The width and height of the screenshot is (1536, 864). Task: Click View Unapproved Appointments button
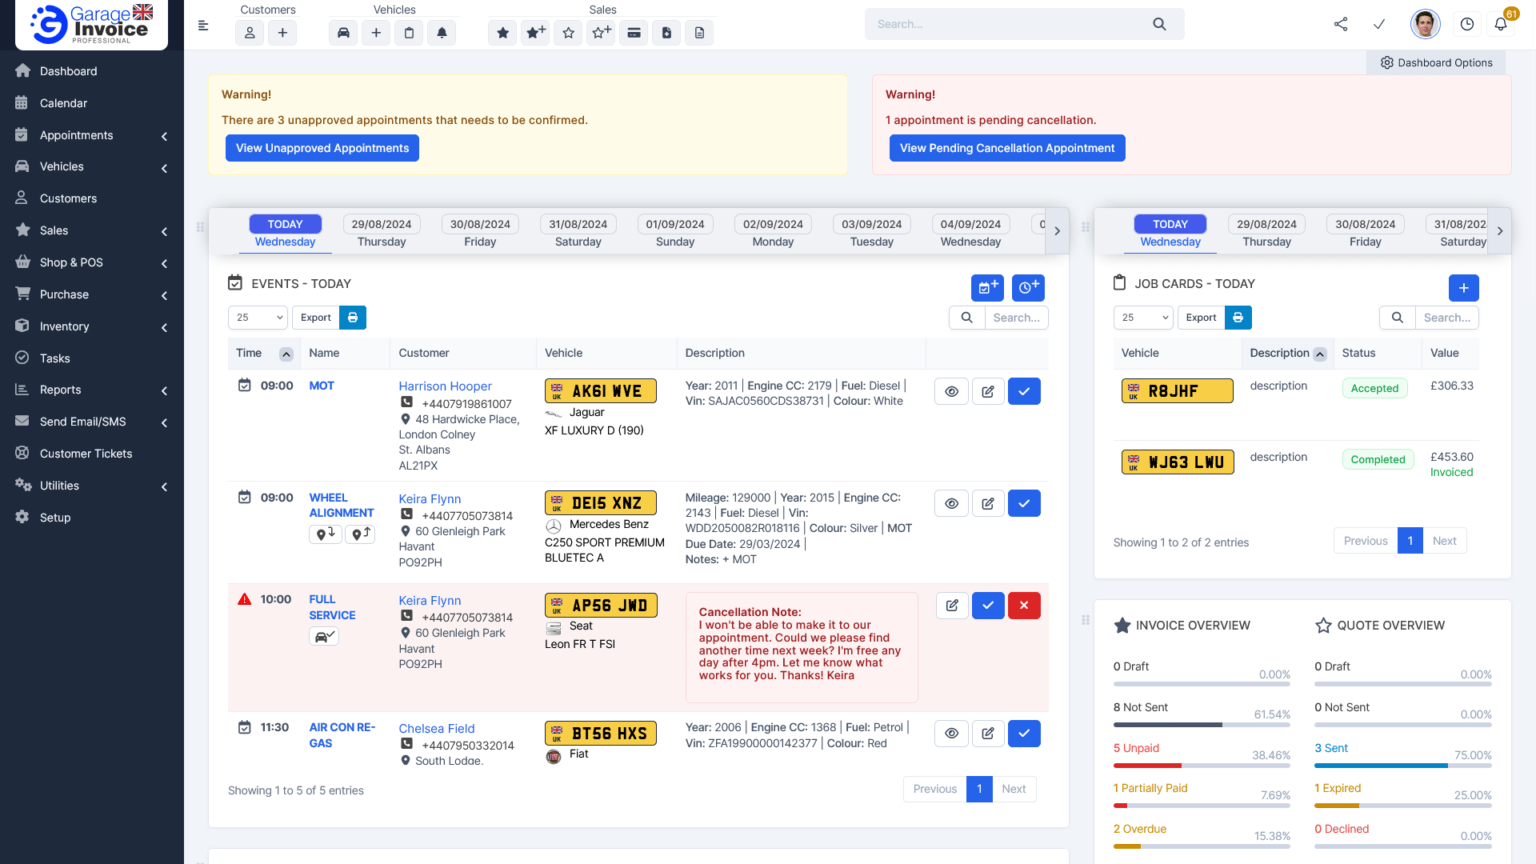point(322,148)
